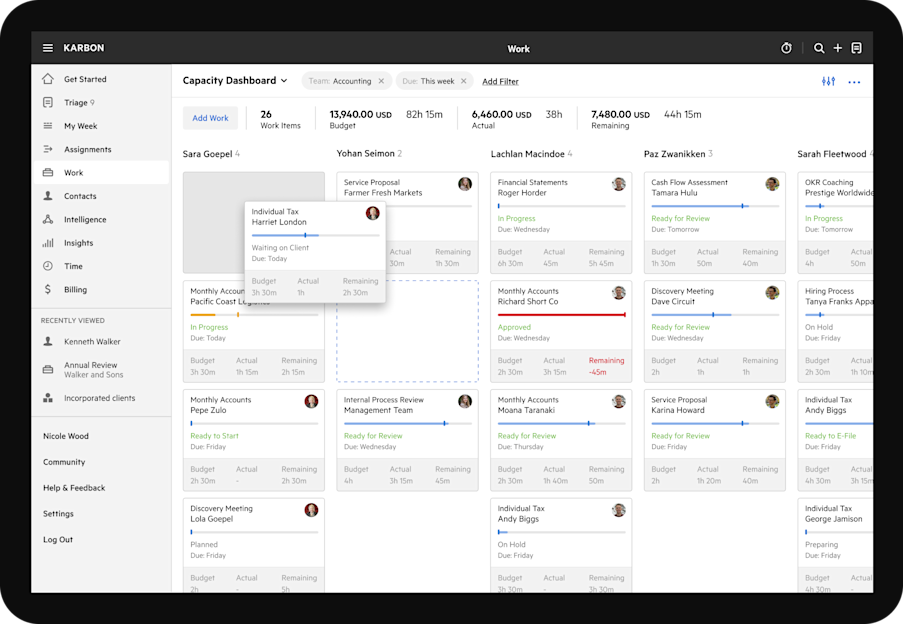Open Triage in the sidebar
This screenshot has width=903, height=624.
pos(102,102)
